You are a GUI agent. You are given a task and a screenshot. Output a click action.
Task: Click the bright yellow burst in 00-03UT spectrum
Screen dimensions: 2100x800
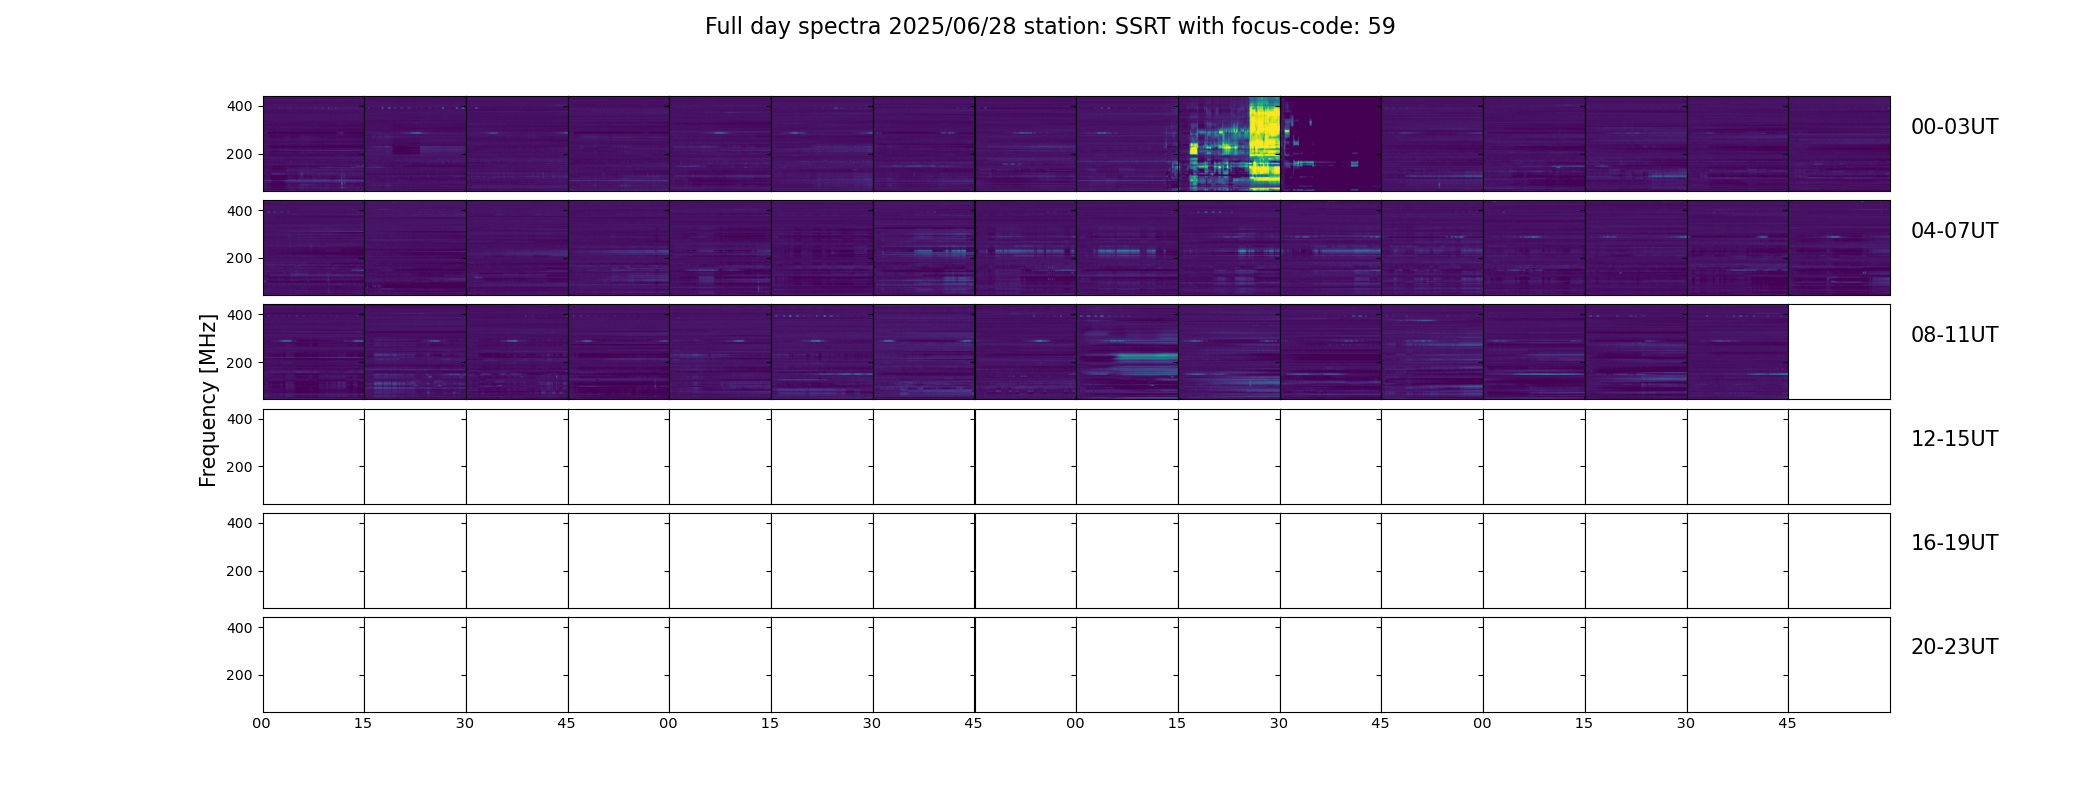[1265, 144]
